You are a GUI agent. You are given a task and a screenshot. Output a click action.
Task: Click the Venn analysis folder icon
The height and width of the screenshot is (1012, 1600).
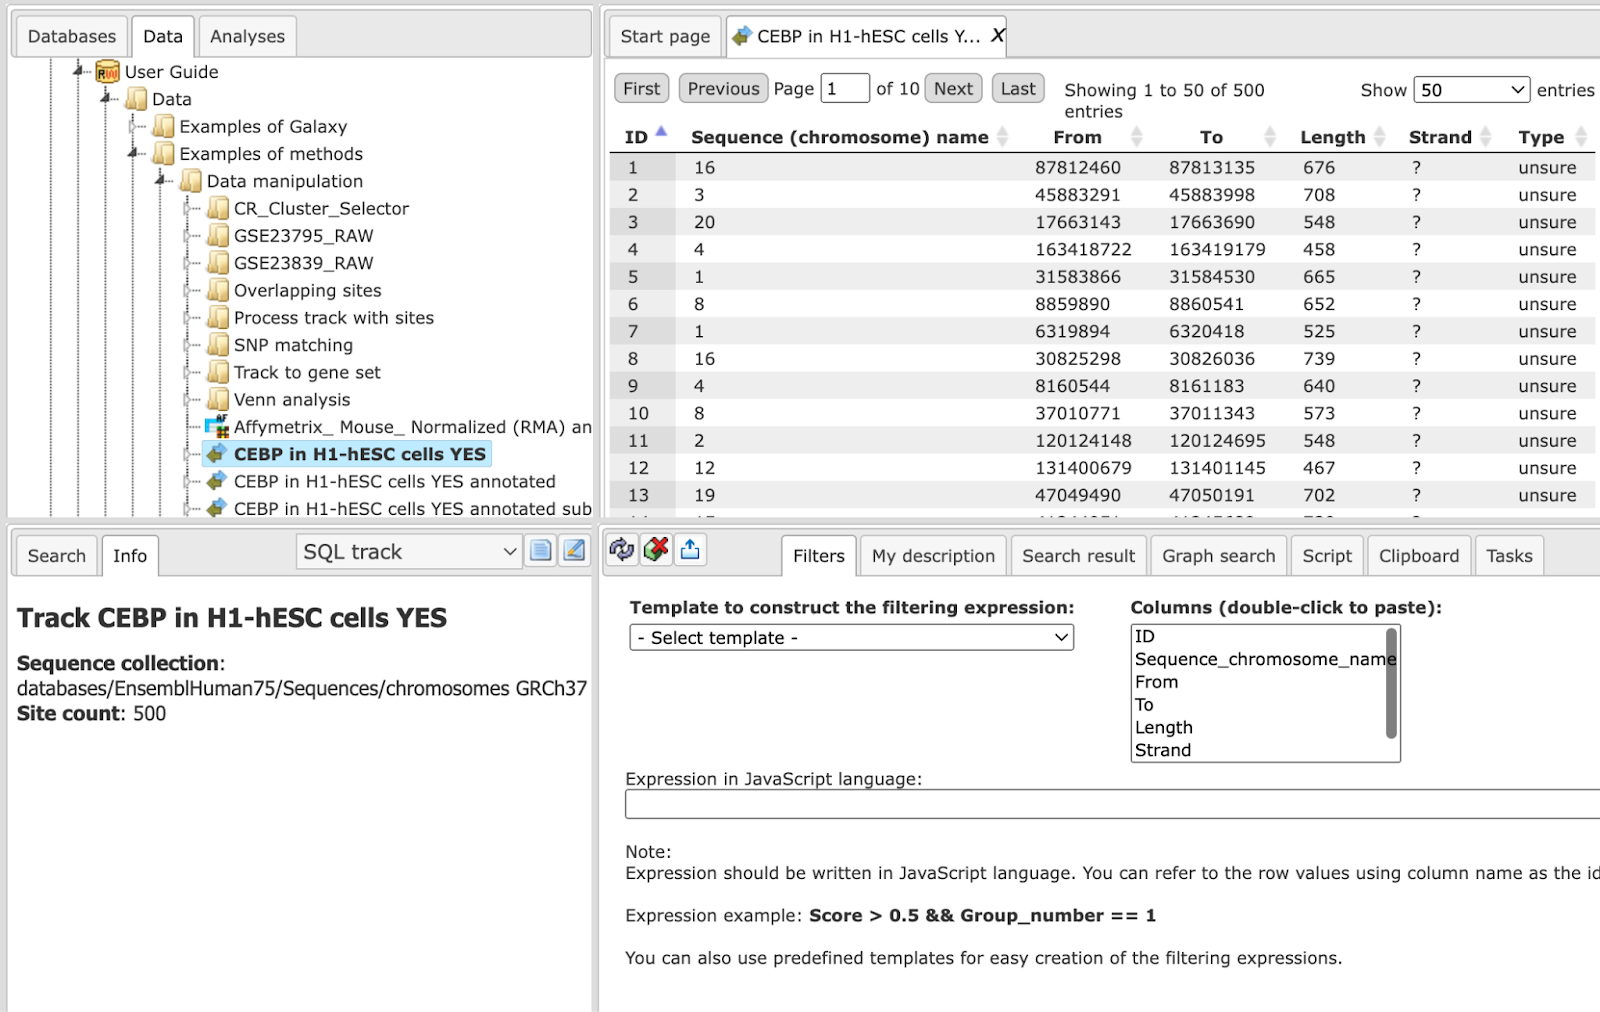coord(217,399)
